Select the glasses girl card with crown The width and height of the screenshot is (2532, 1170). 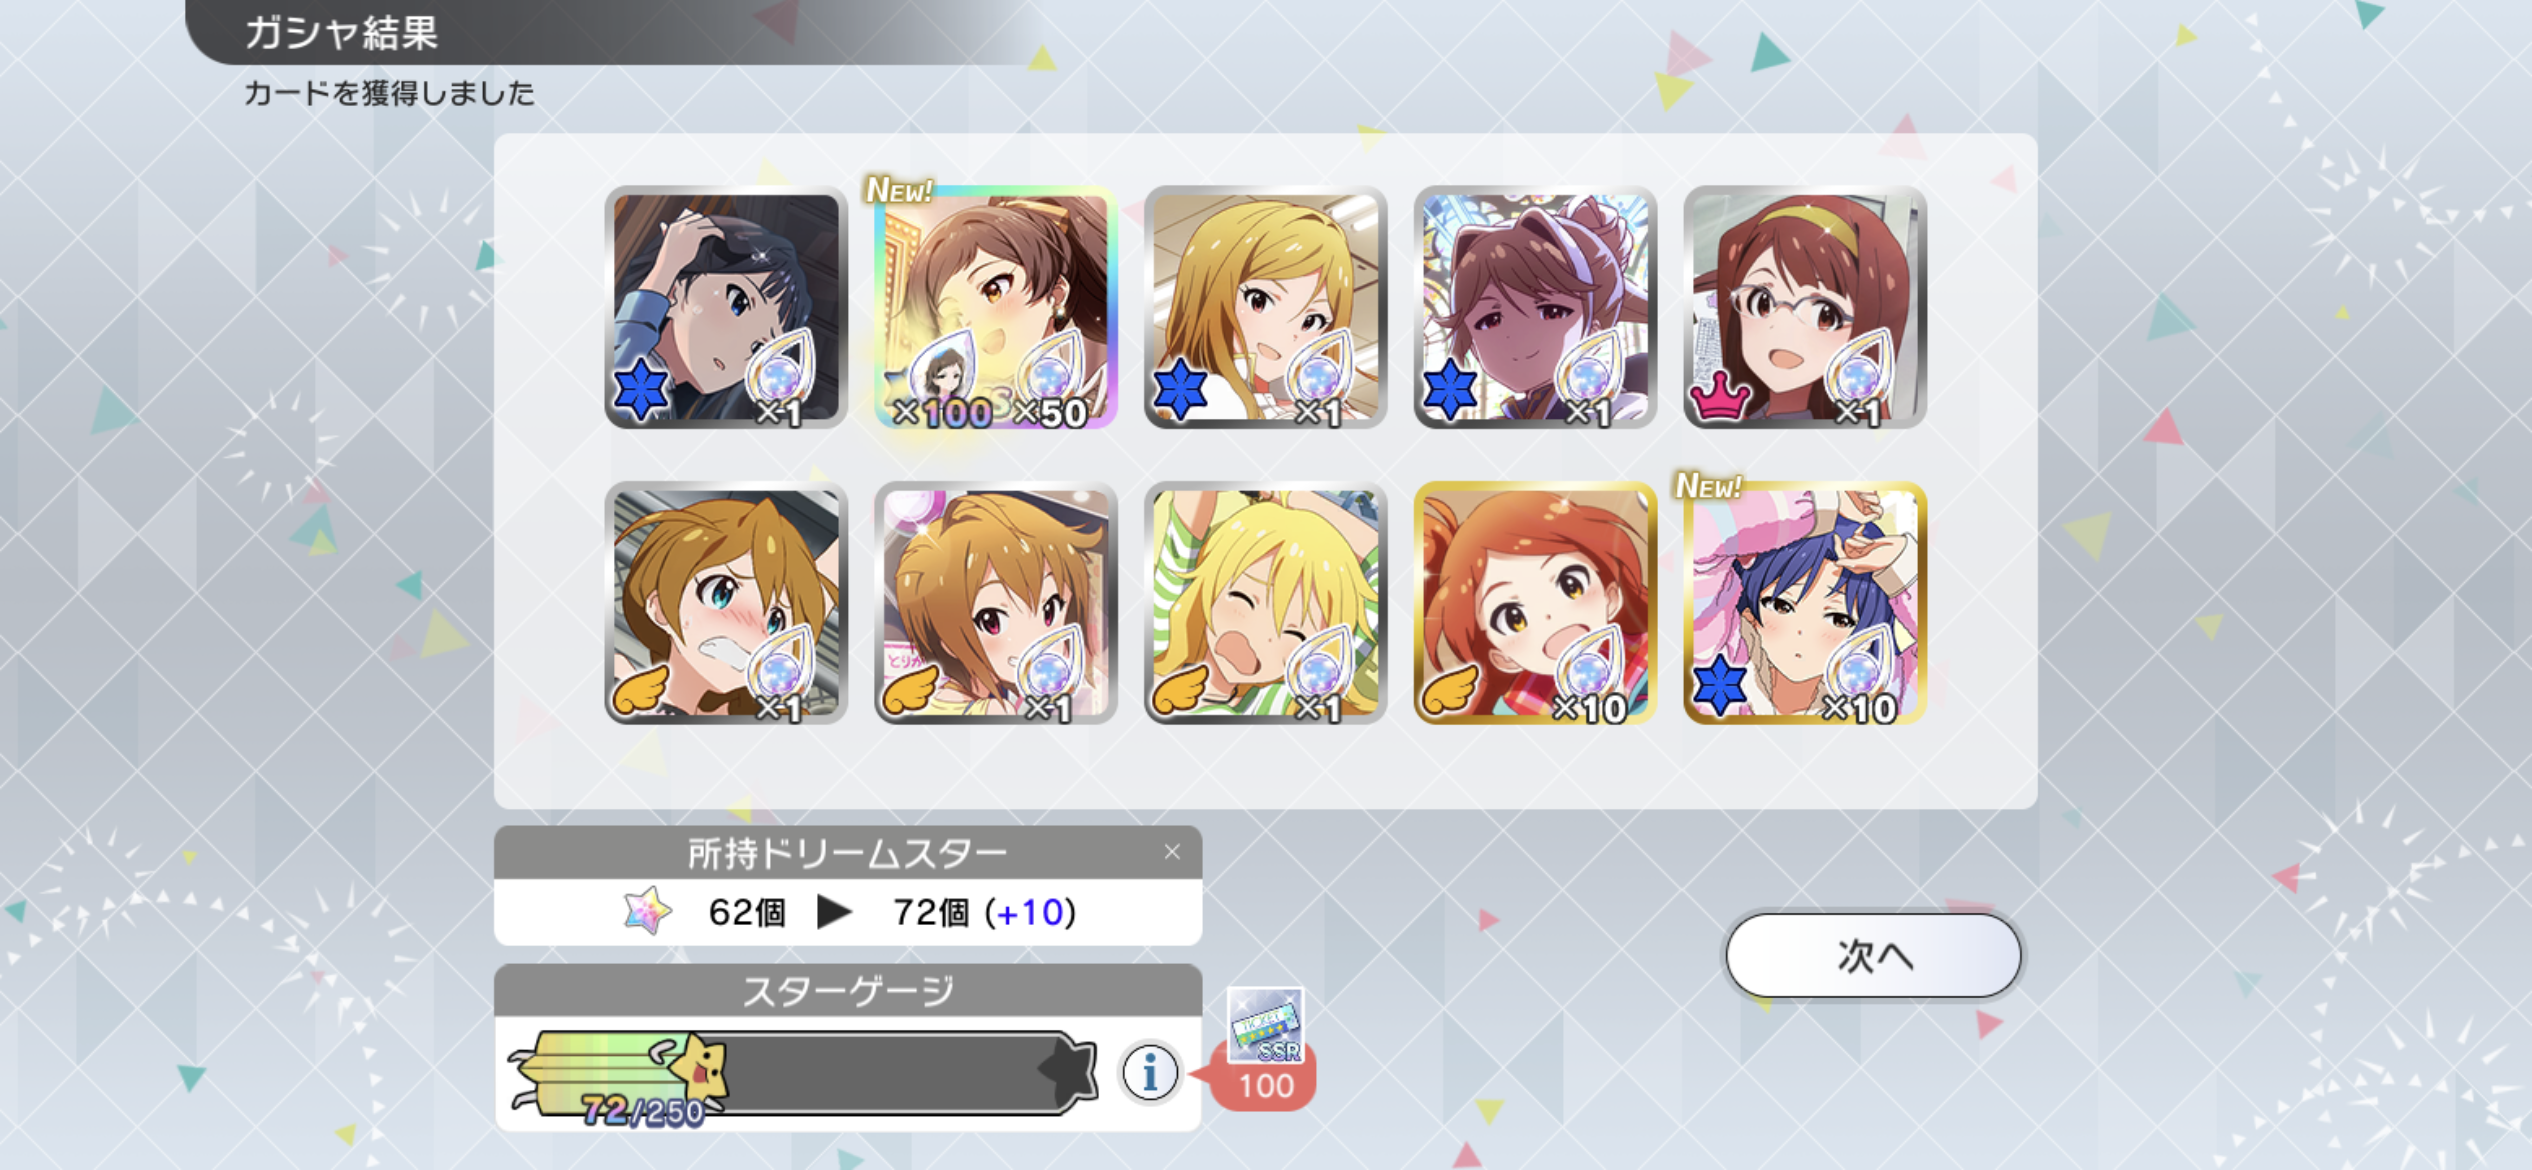1805,307
